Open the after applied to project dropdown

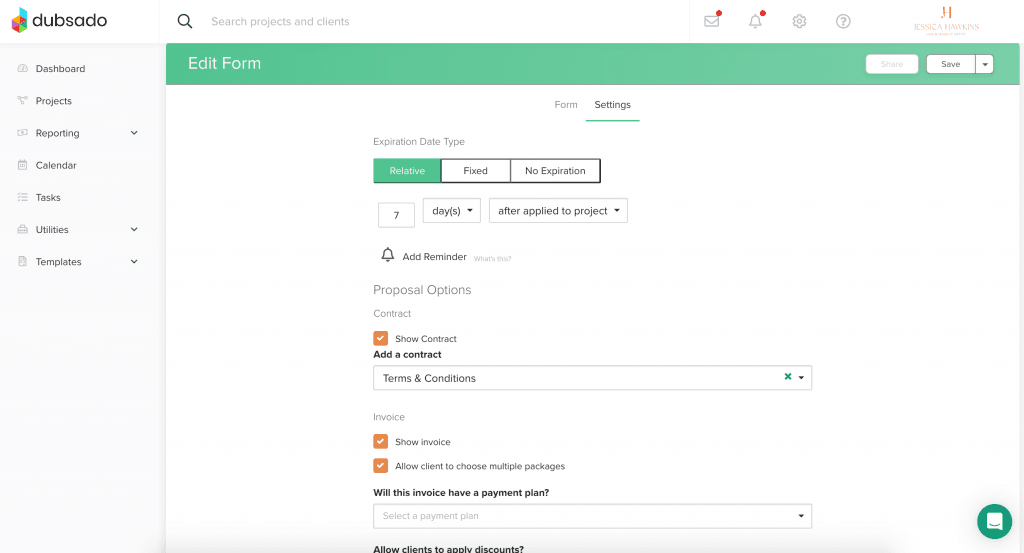point(558,211)
